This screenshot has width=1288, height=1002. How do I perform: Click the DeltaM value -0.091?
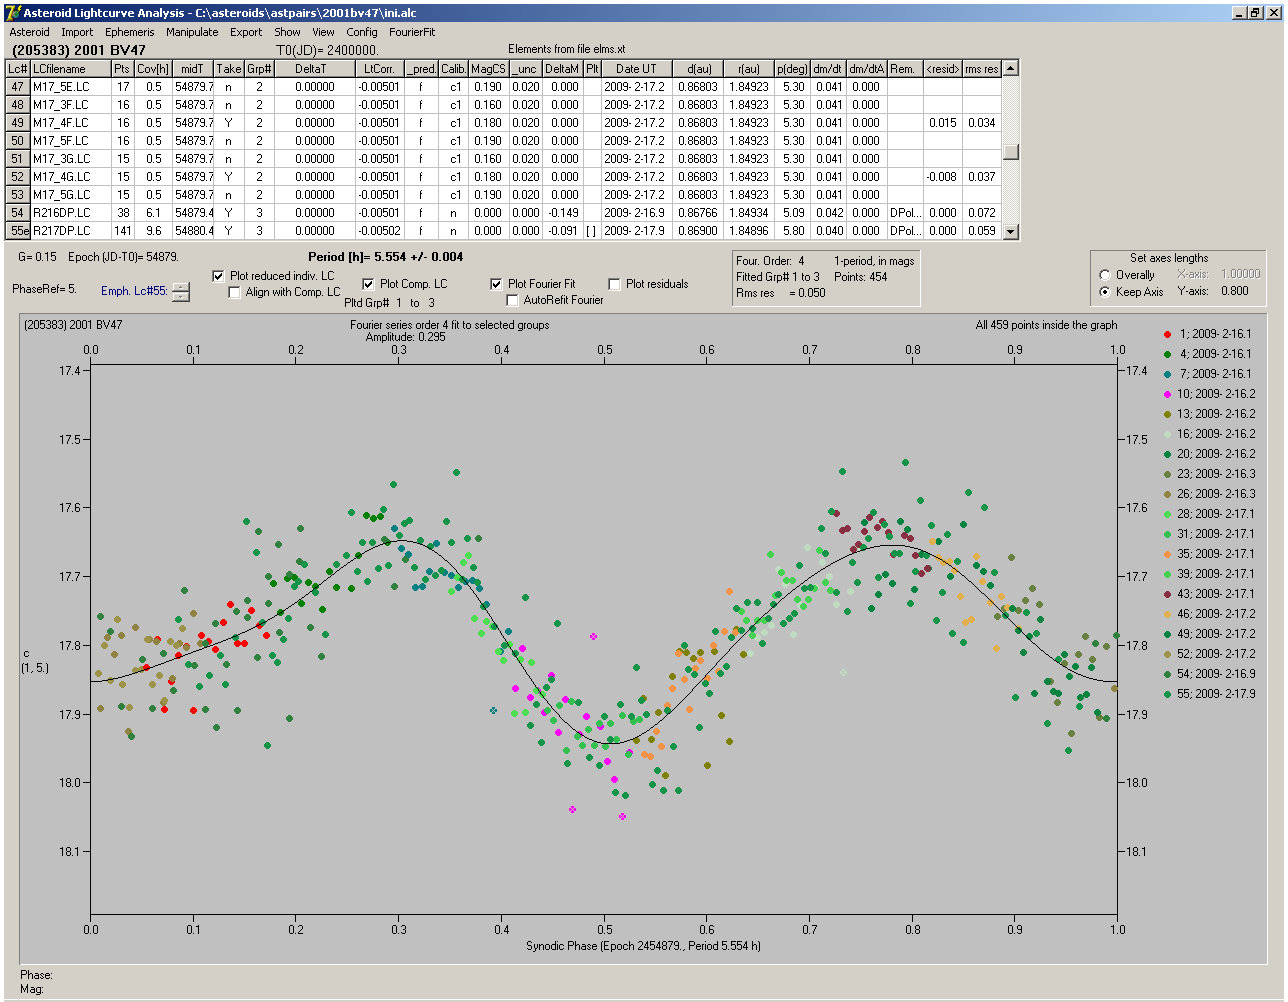tap(563, 231)
